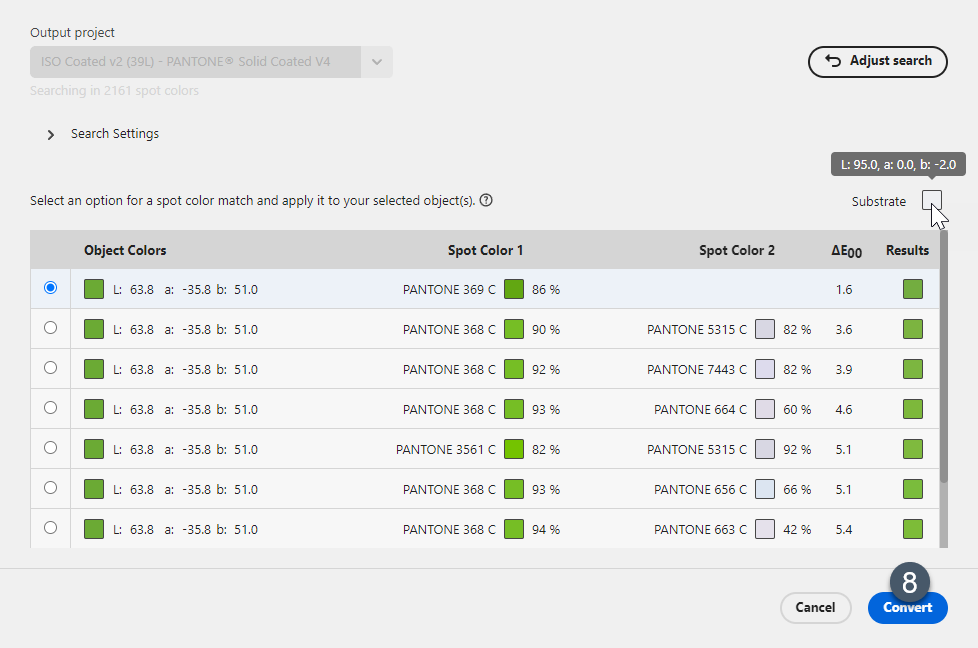Viewport: 978px width, 648px height.
Task: Click the Adjust search button
Action: tap(878, 61)
